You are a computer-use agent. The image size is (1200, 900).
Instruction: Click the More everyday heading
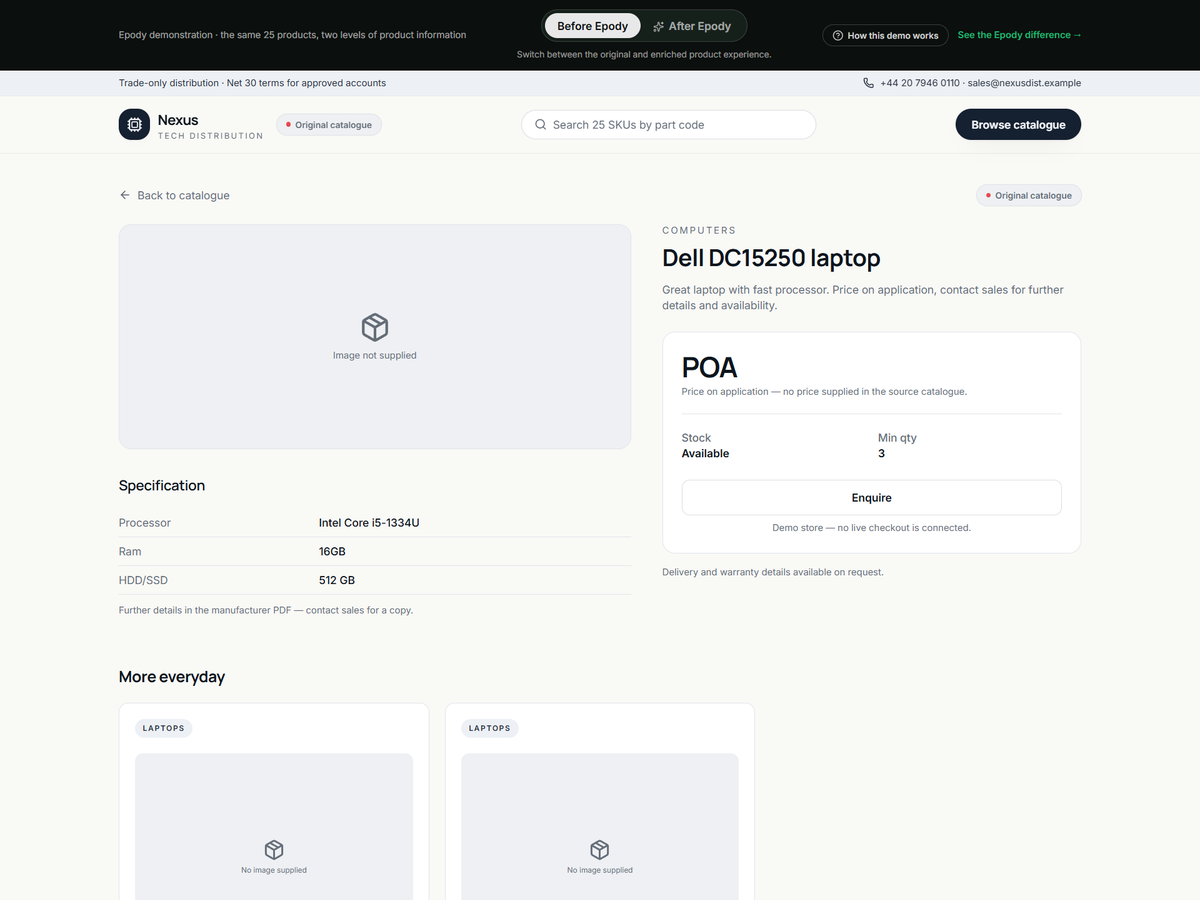pos(172,677)
